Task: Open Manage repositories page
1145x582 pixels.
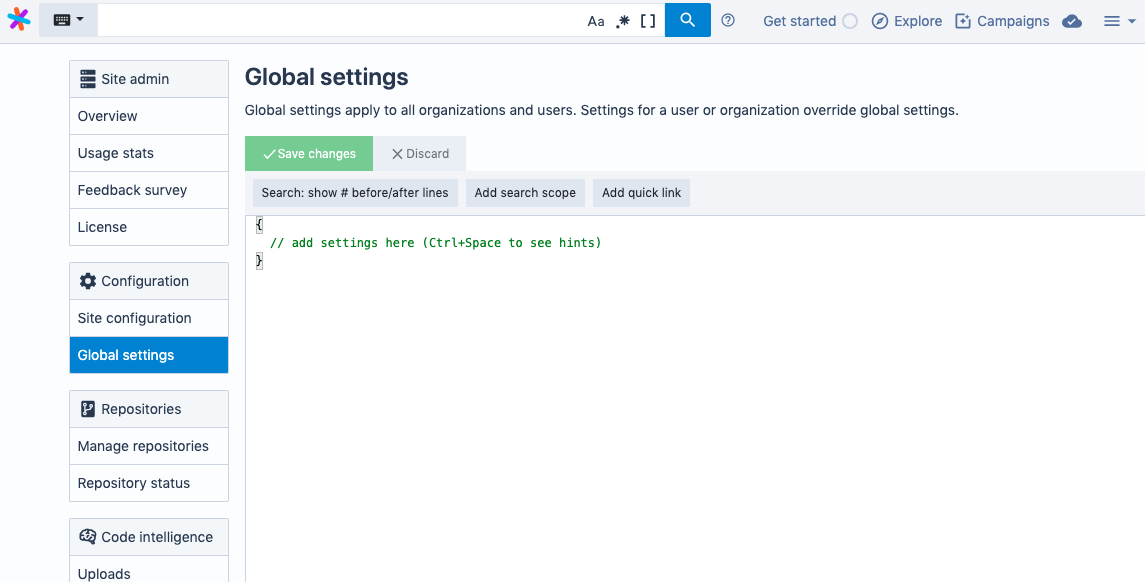Action: point(149,446)
